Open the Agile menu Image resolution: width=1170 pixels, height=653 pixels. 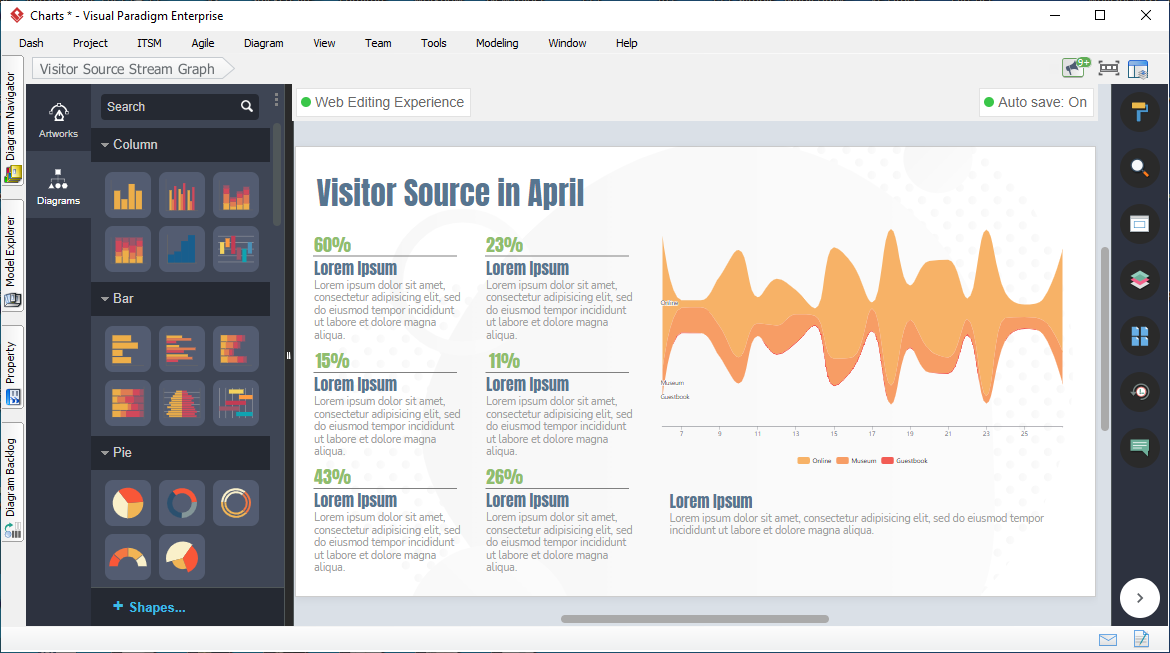(203, 43)
